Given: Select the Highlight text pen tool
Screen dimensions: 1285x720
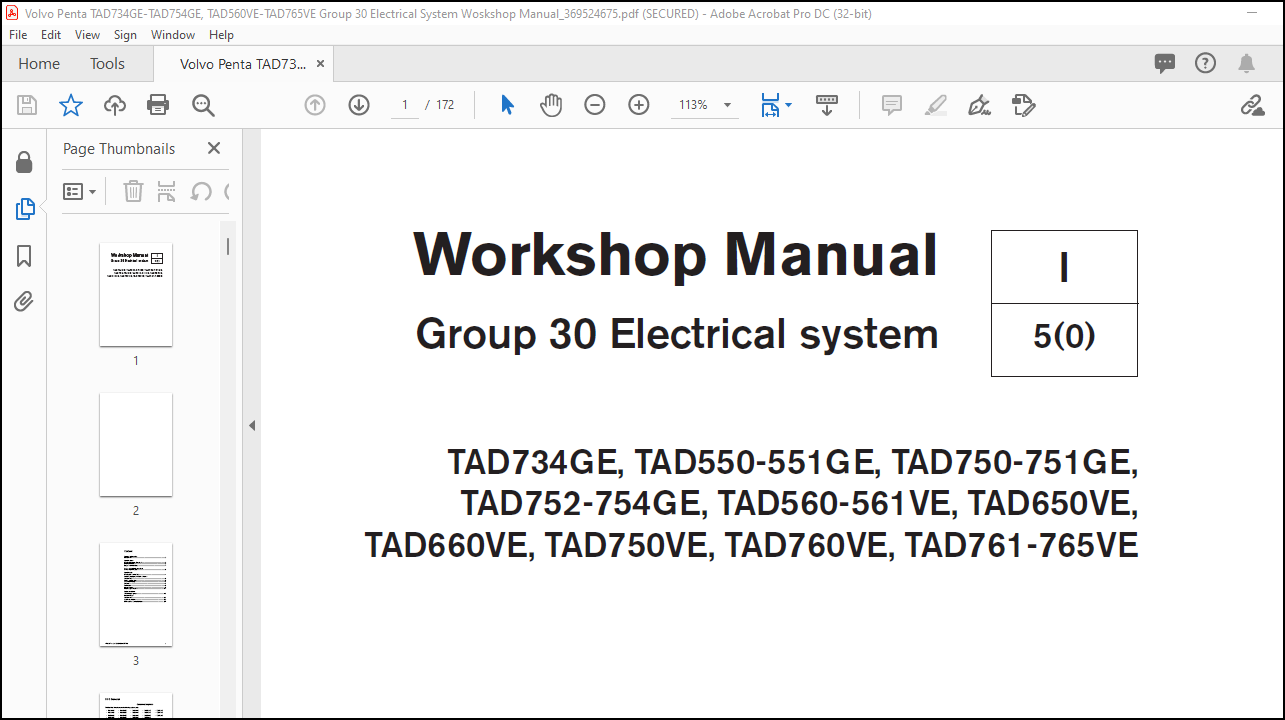Looking at the screenshot, I should point(936,105).
